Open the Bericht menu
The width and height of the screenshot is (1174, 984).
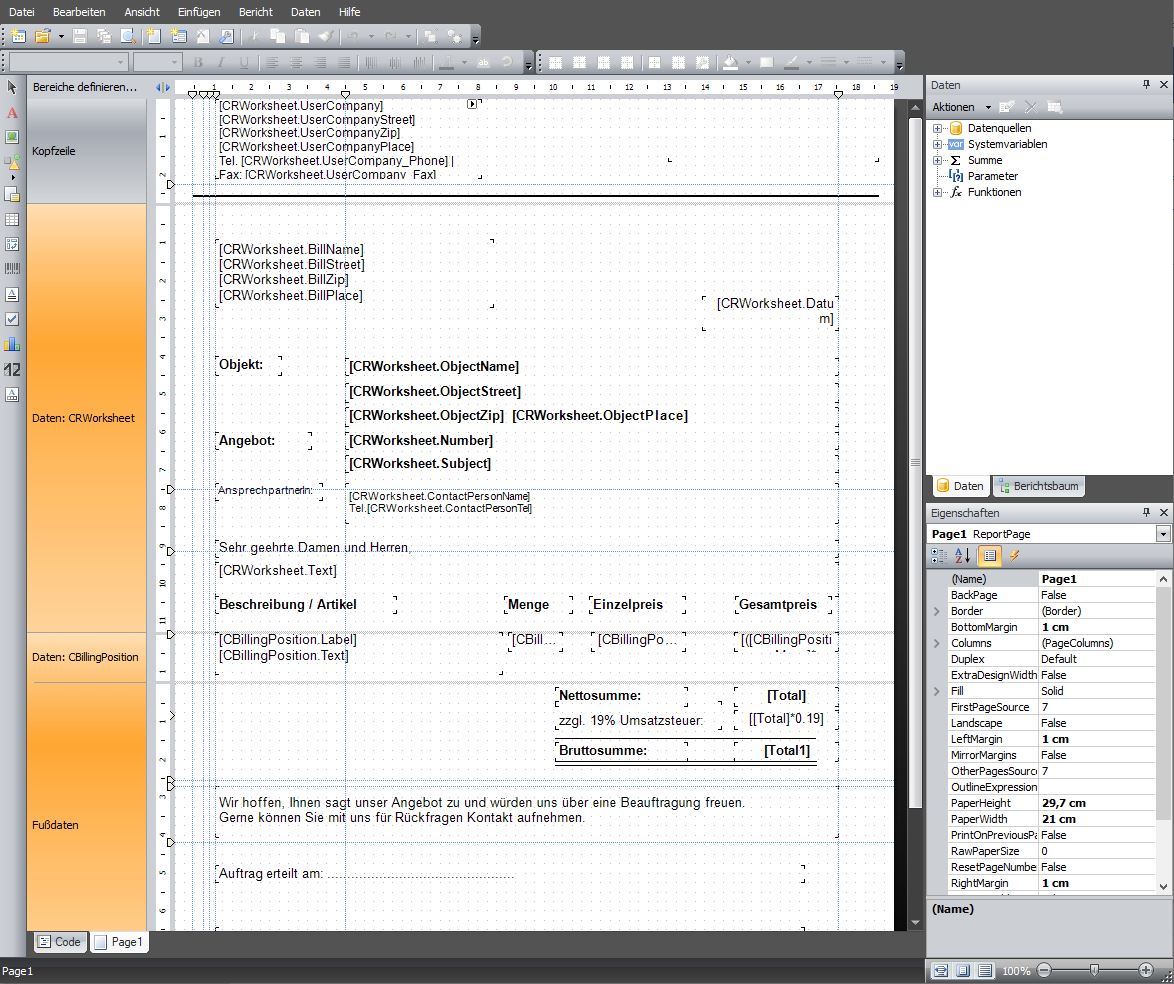(x=255, y=12)
